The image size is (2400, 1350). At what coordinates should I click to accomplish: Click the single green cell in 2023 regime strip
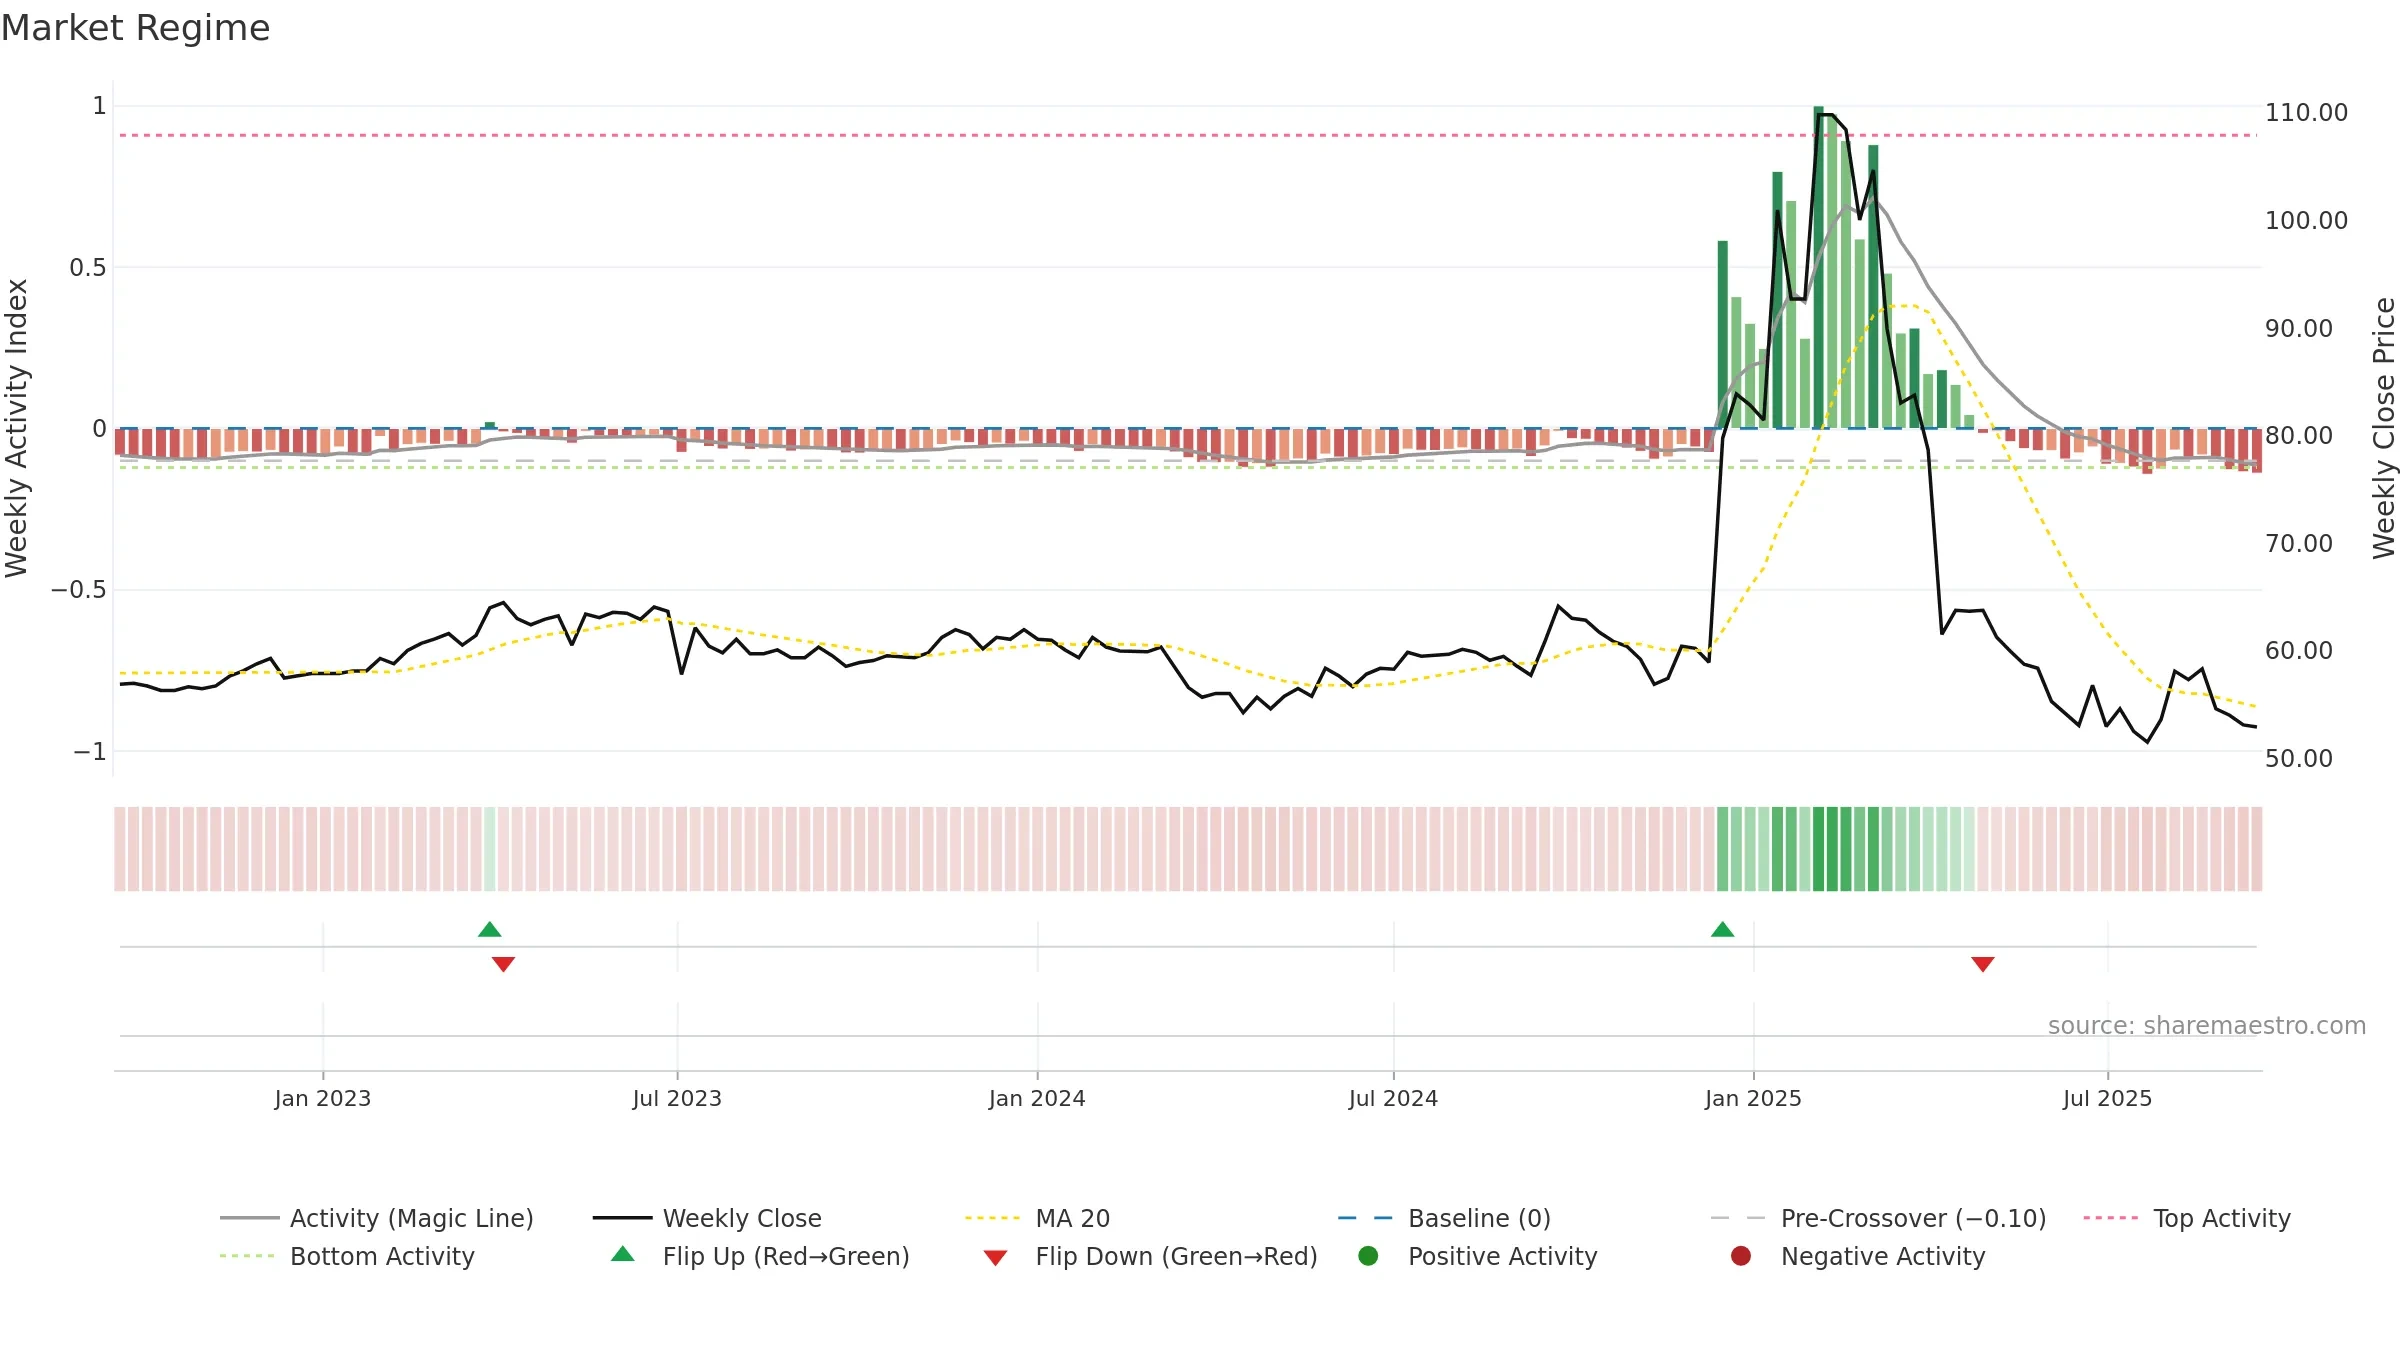click(490, 849)
